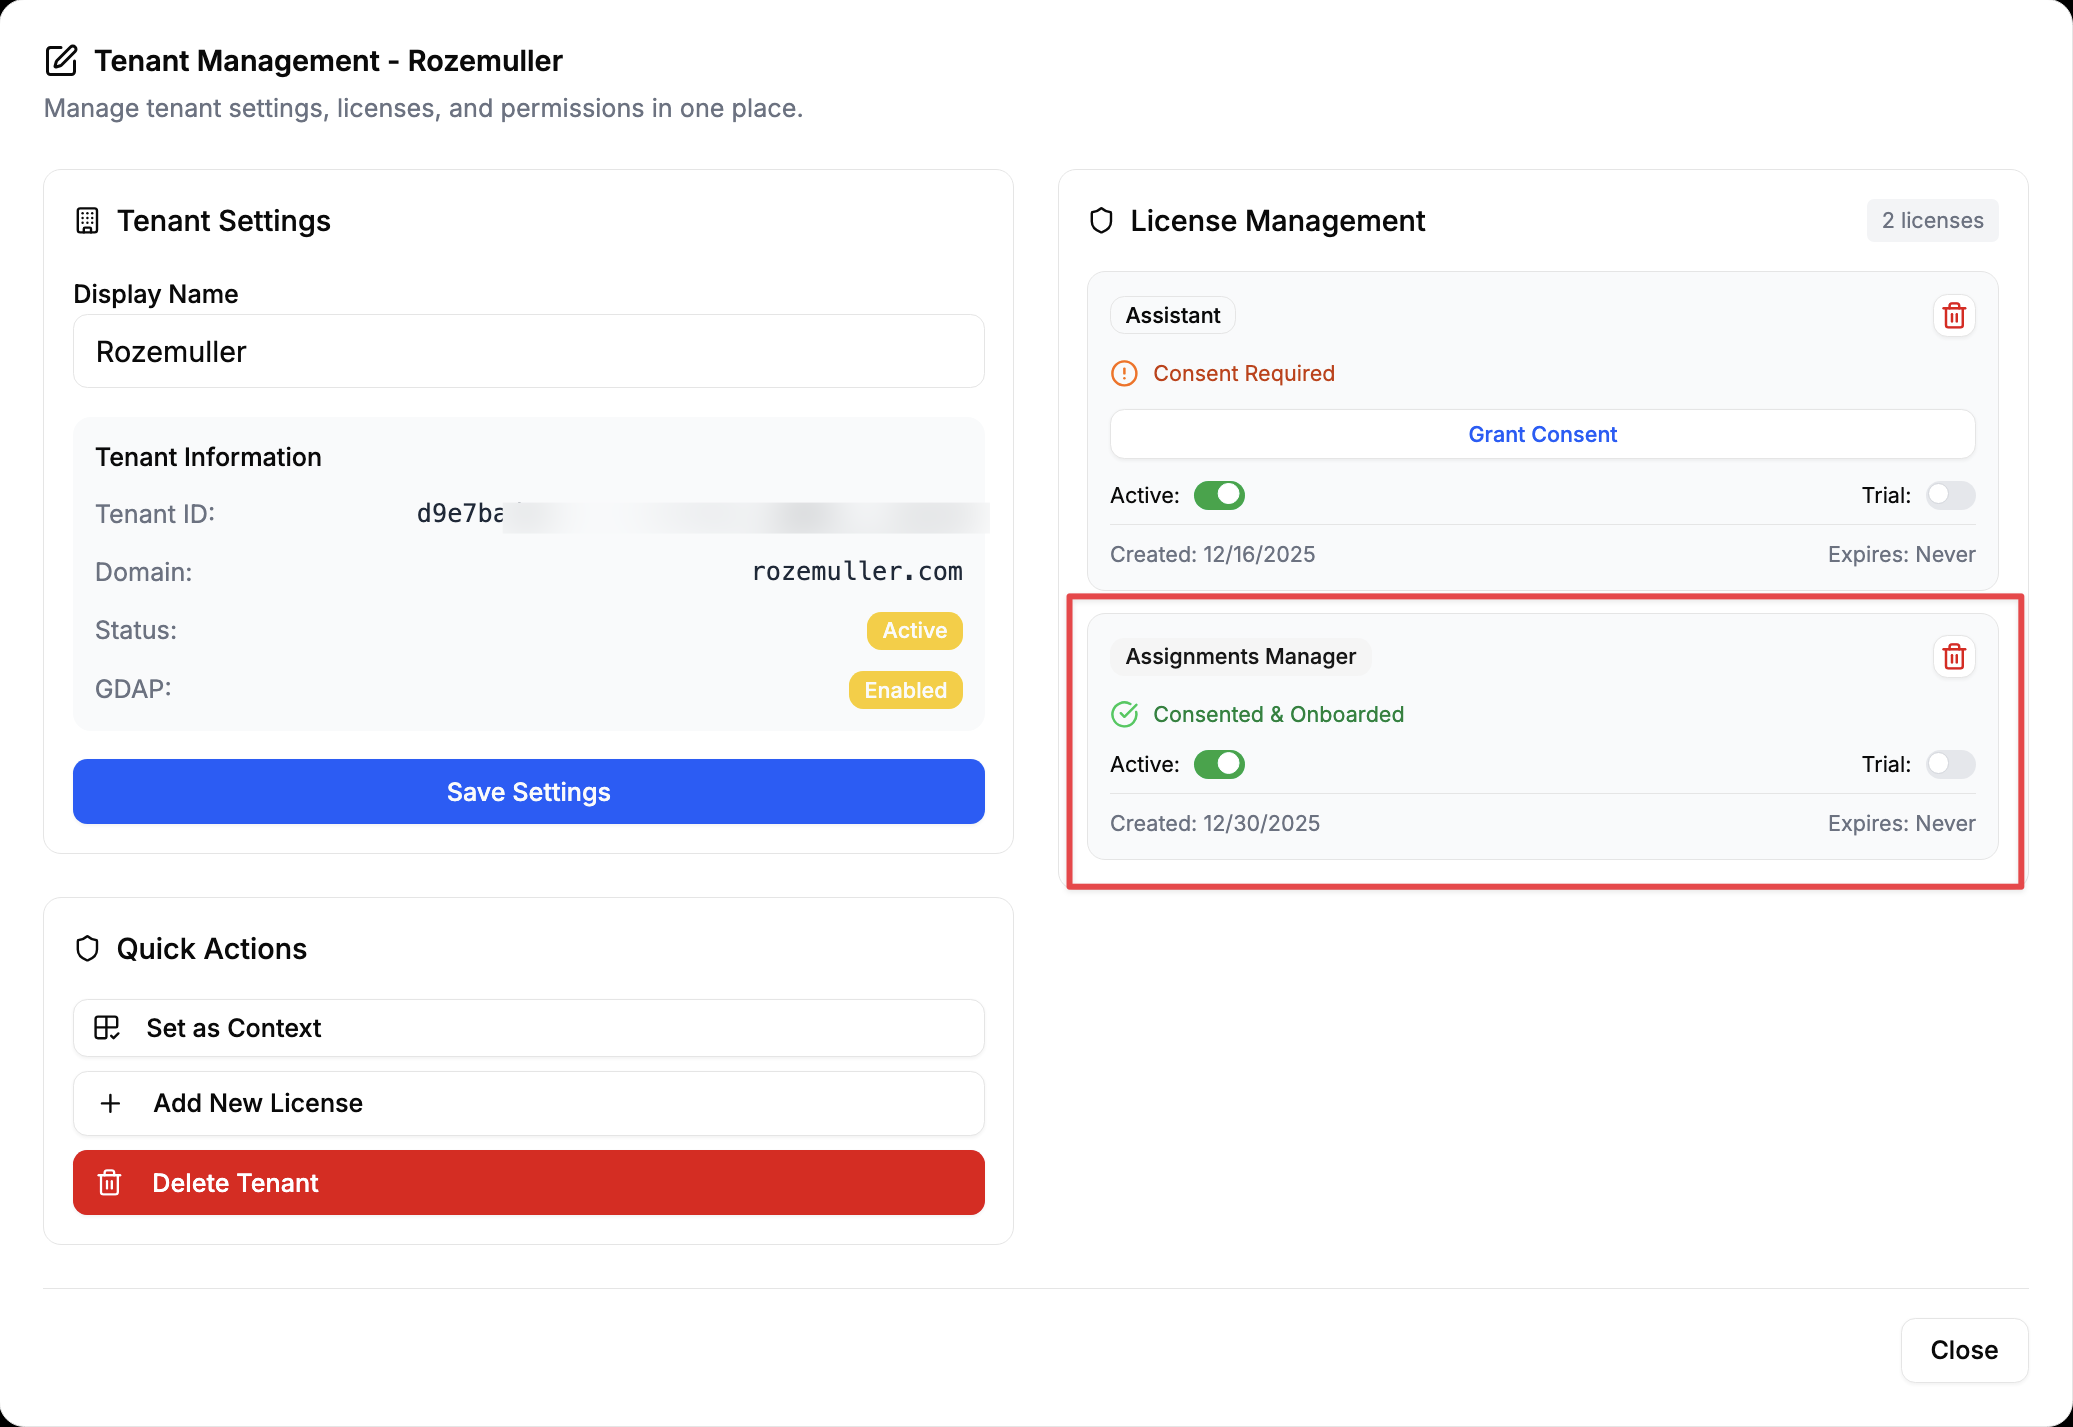Turn off Active for Assignments Manager

[x=1219, y=764]
